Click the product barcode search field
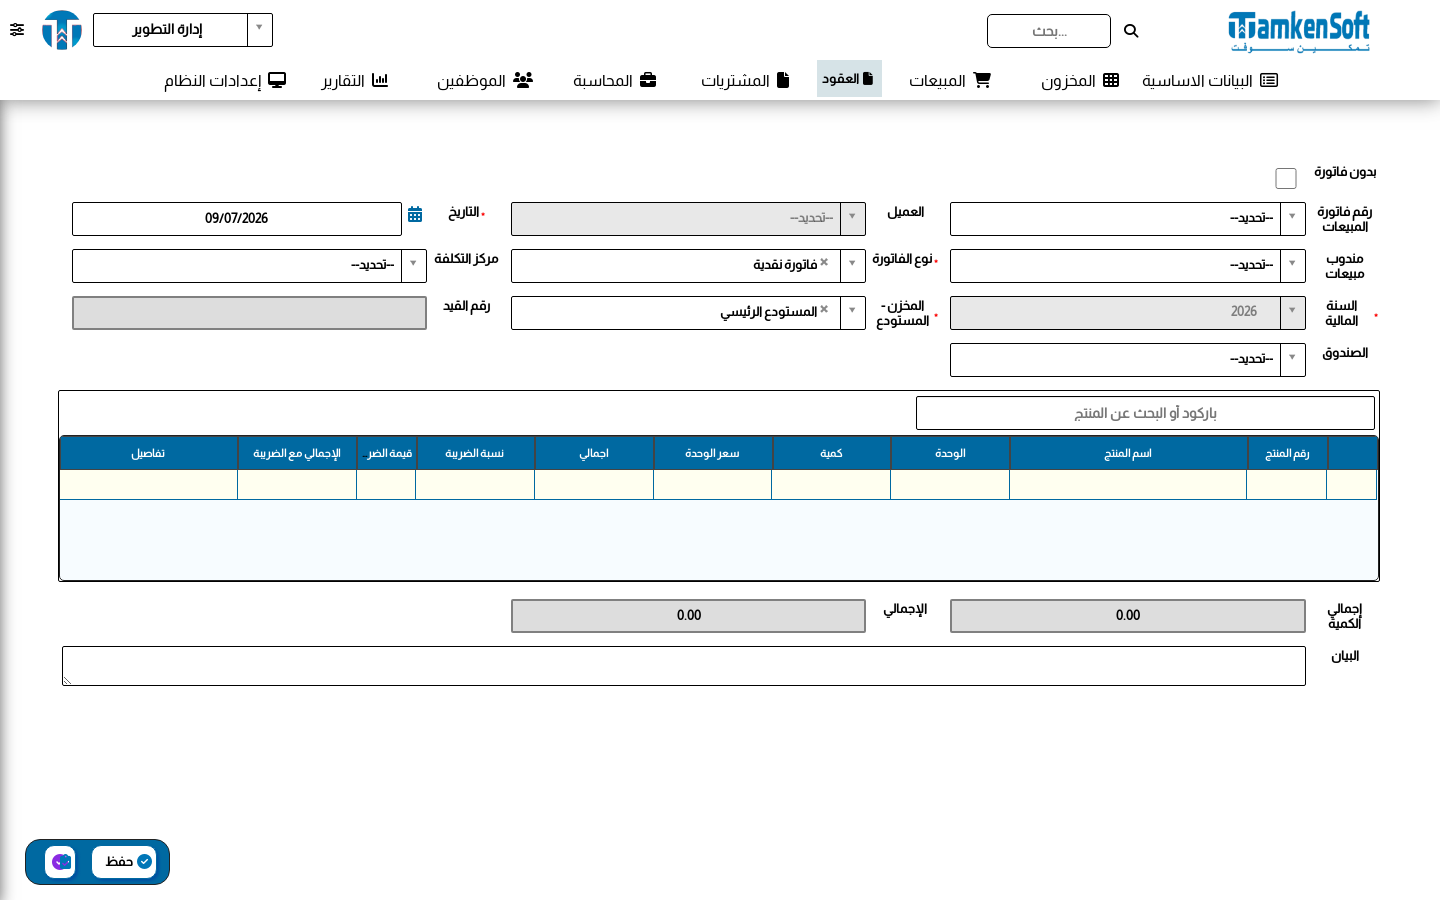Screen dimensions: 1440x900 [x=1145, y=413]
